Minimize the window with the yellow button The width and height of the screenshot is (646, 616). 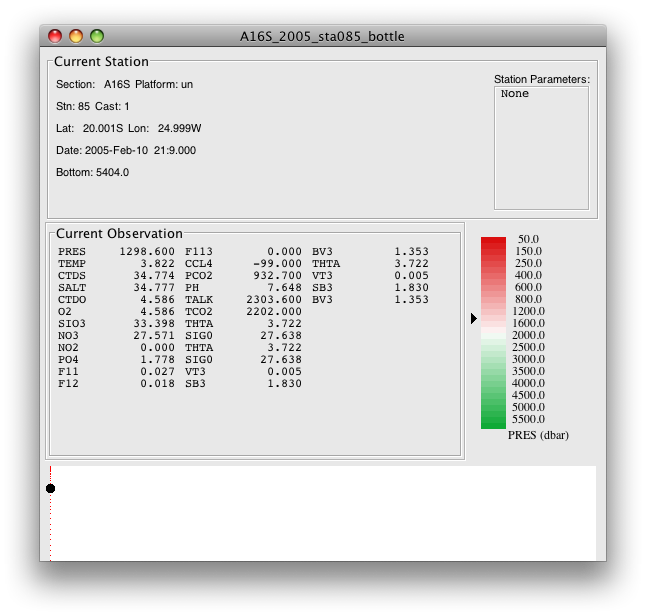click(76, 36)
